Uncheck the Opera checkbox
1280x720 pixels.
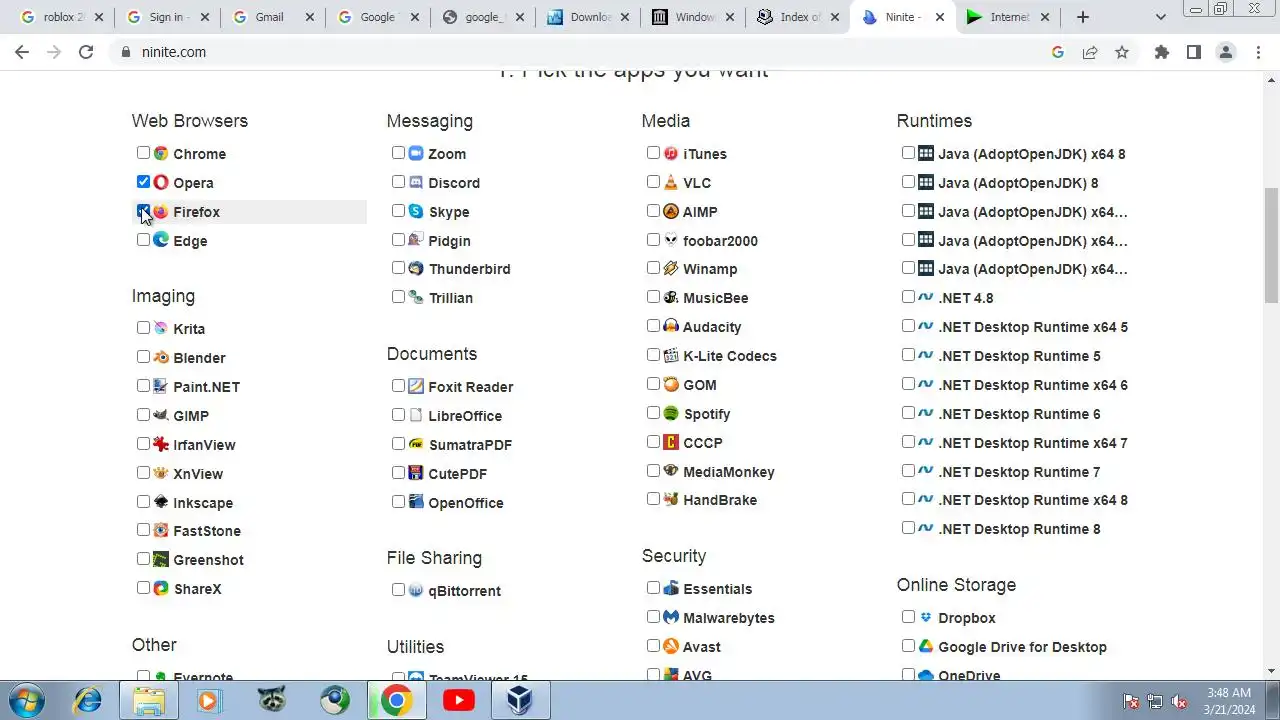tap(143, 182)
